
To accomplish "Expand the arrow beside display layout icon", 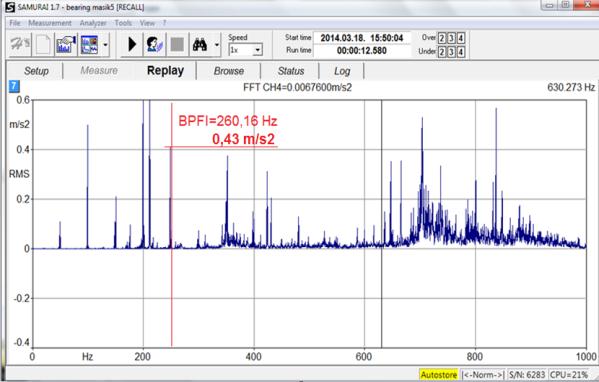I will pos(105,45).
